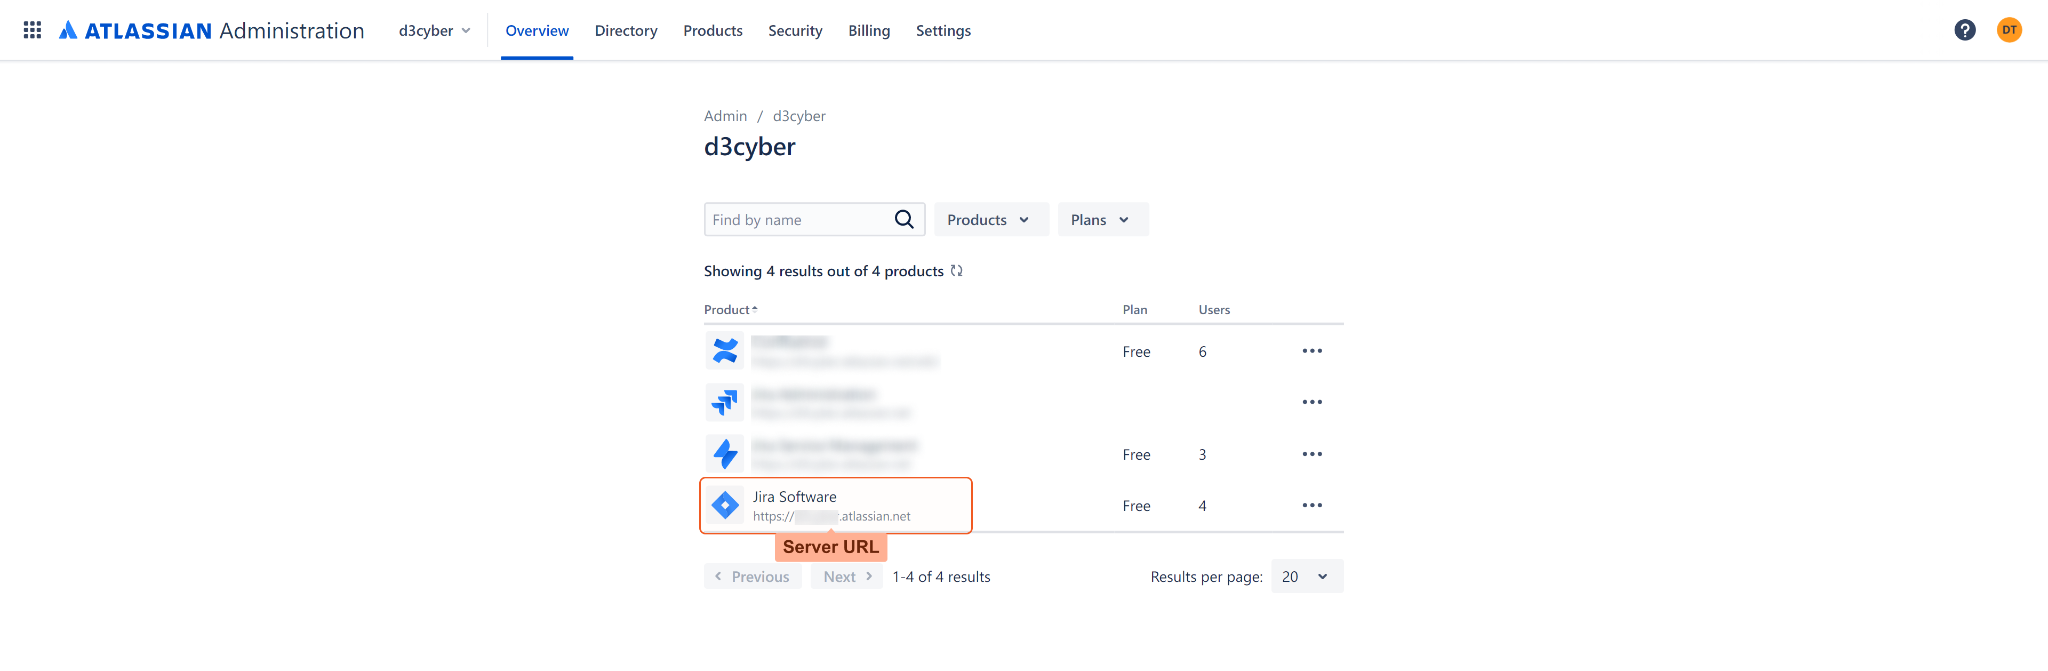Open the Jira Software product link

click(794, 497)
